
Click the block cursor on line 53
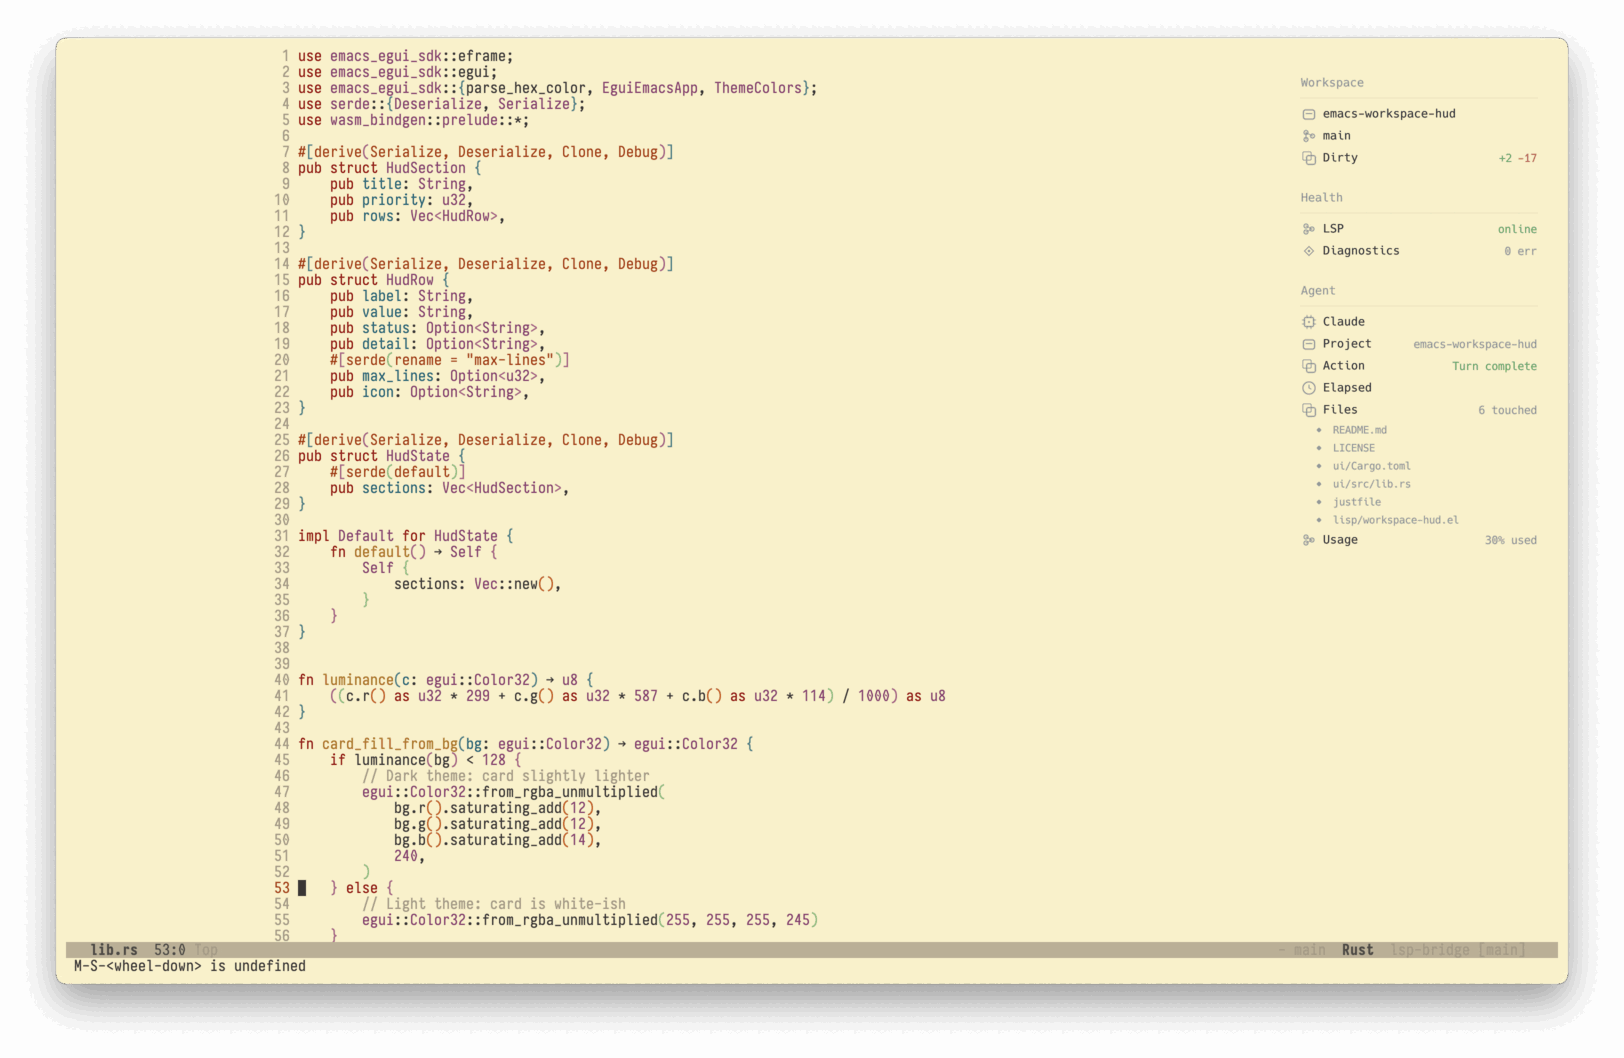point(302,888)
